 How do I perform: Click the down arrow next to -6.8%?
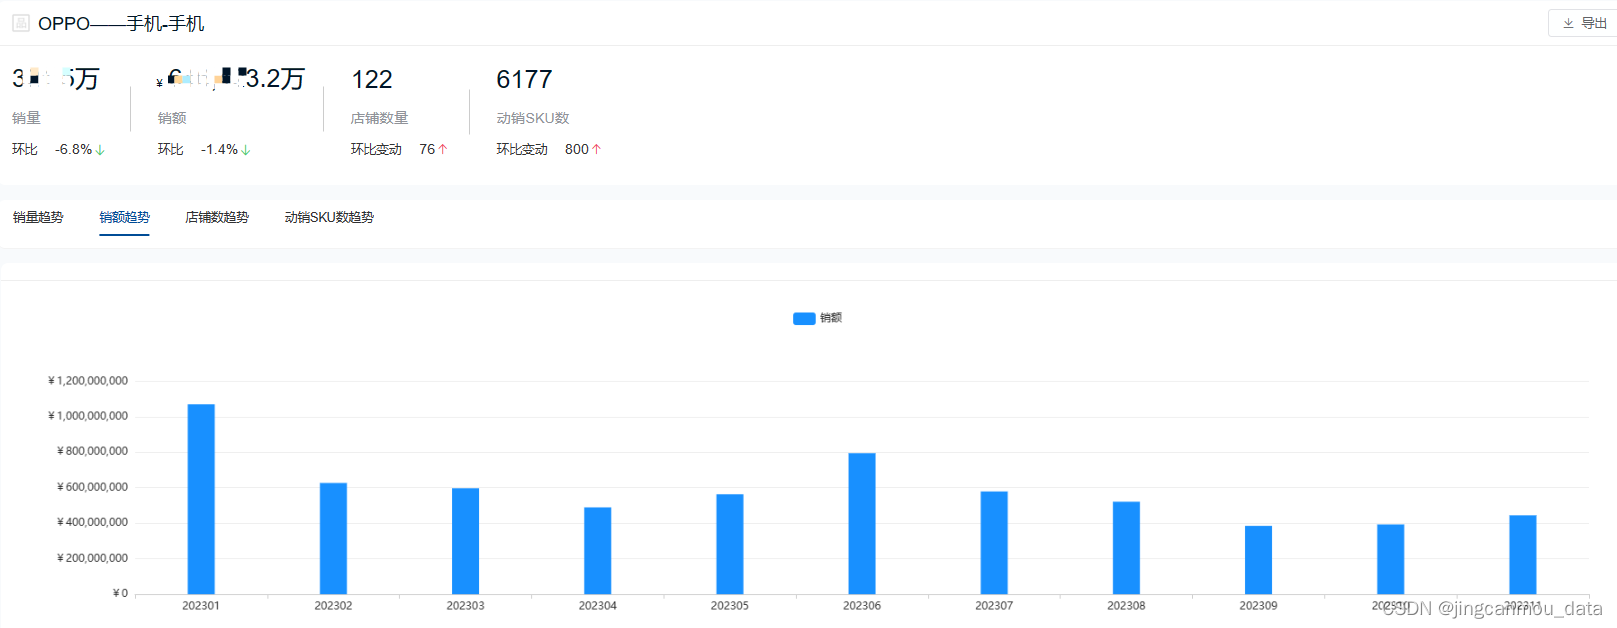[x=100, y=150]
